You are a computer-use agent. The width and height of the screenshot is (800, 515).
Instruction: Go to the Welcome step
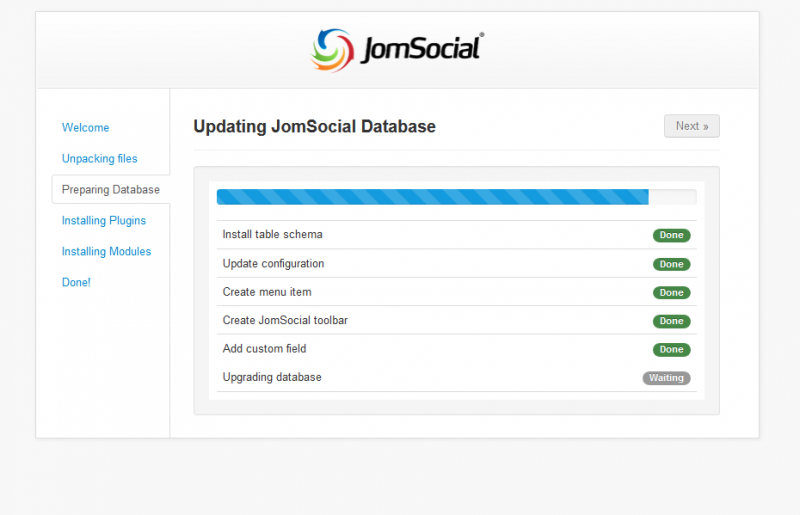[x=85, y=128]
